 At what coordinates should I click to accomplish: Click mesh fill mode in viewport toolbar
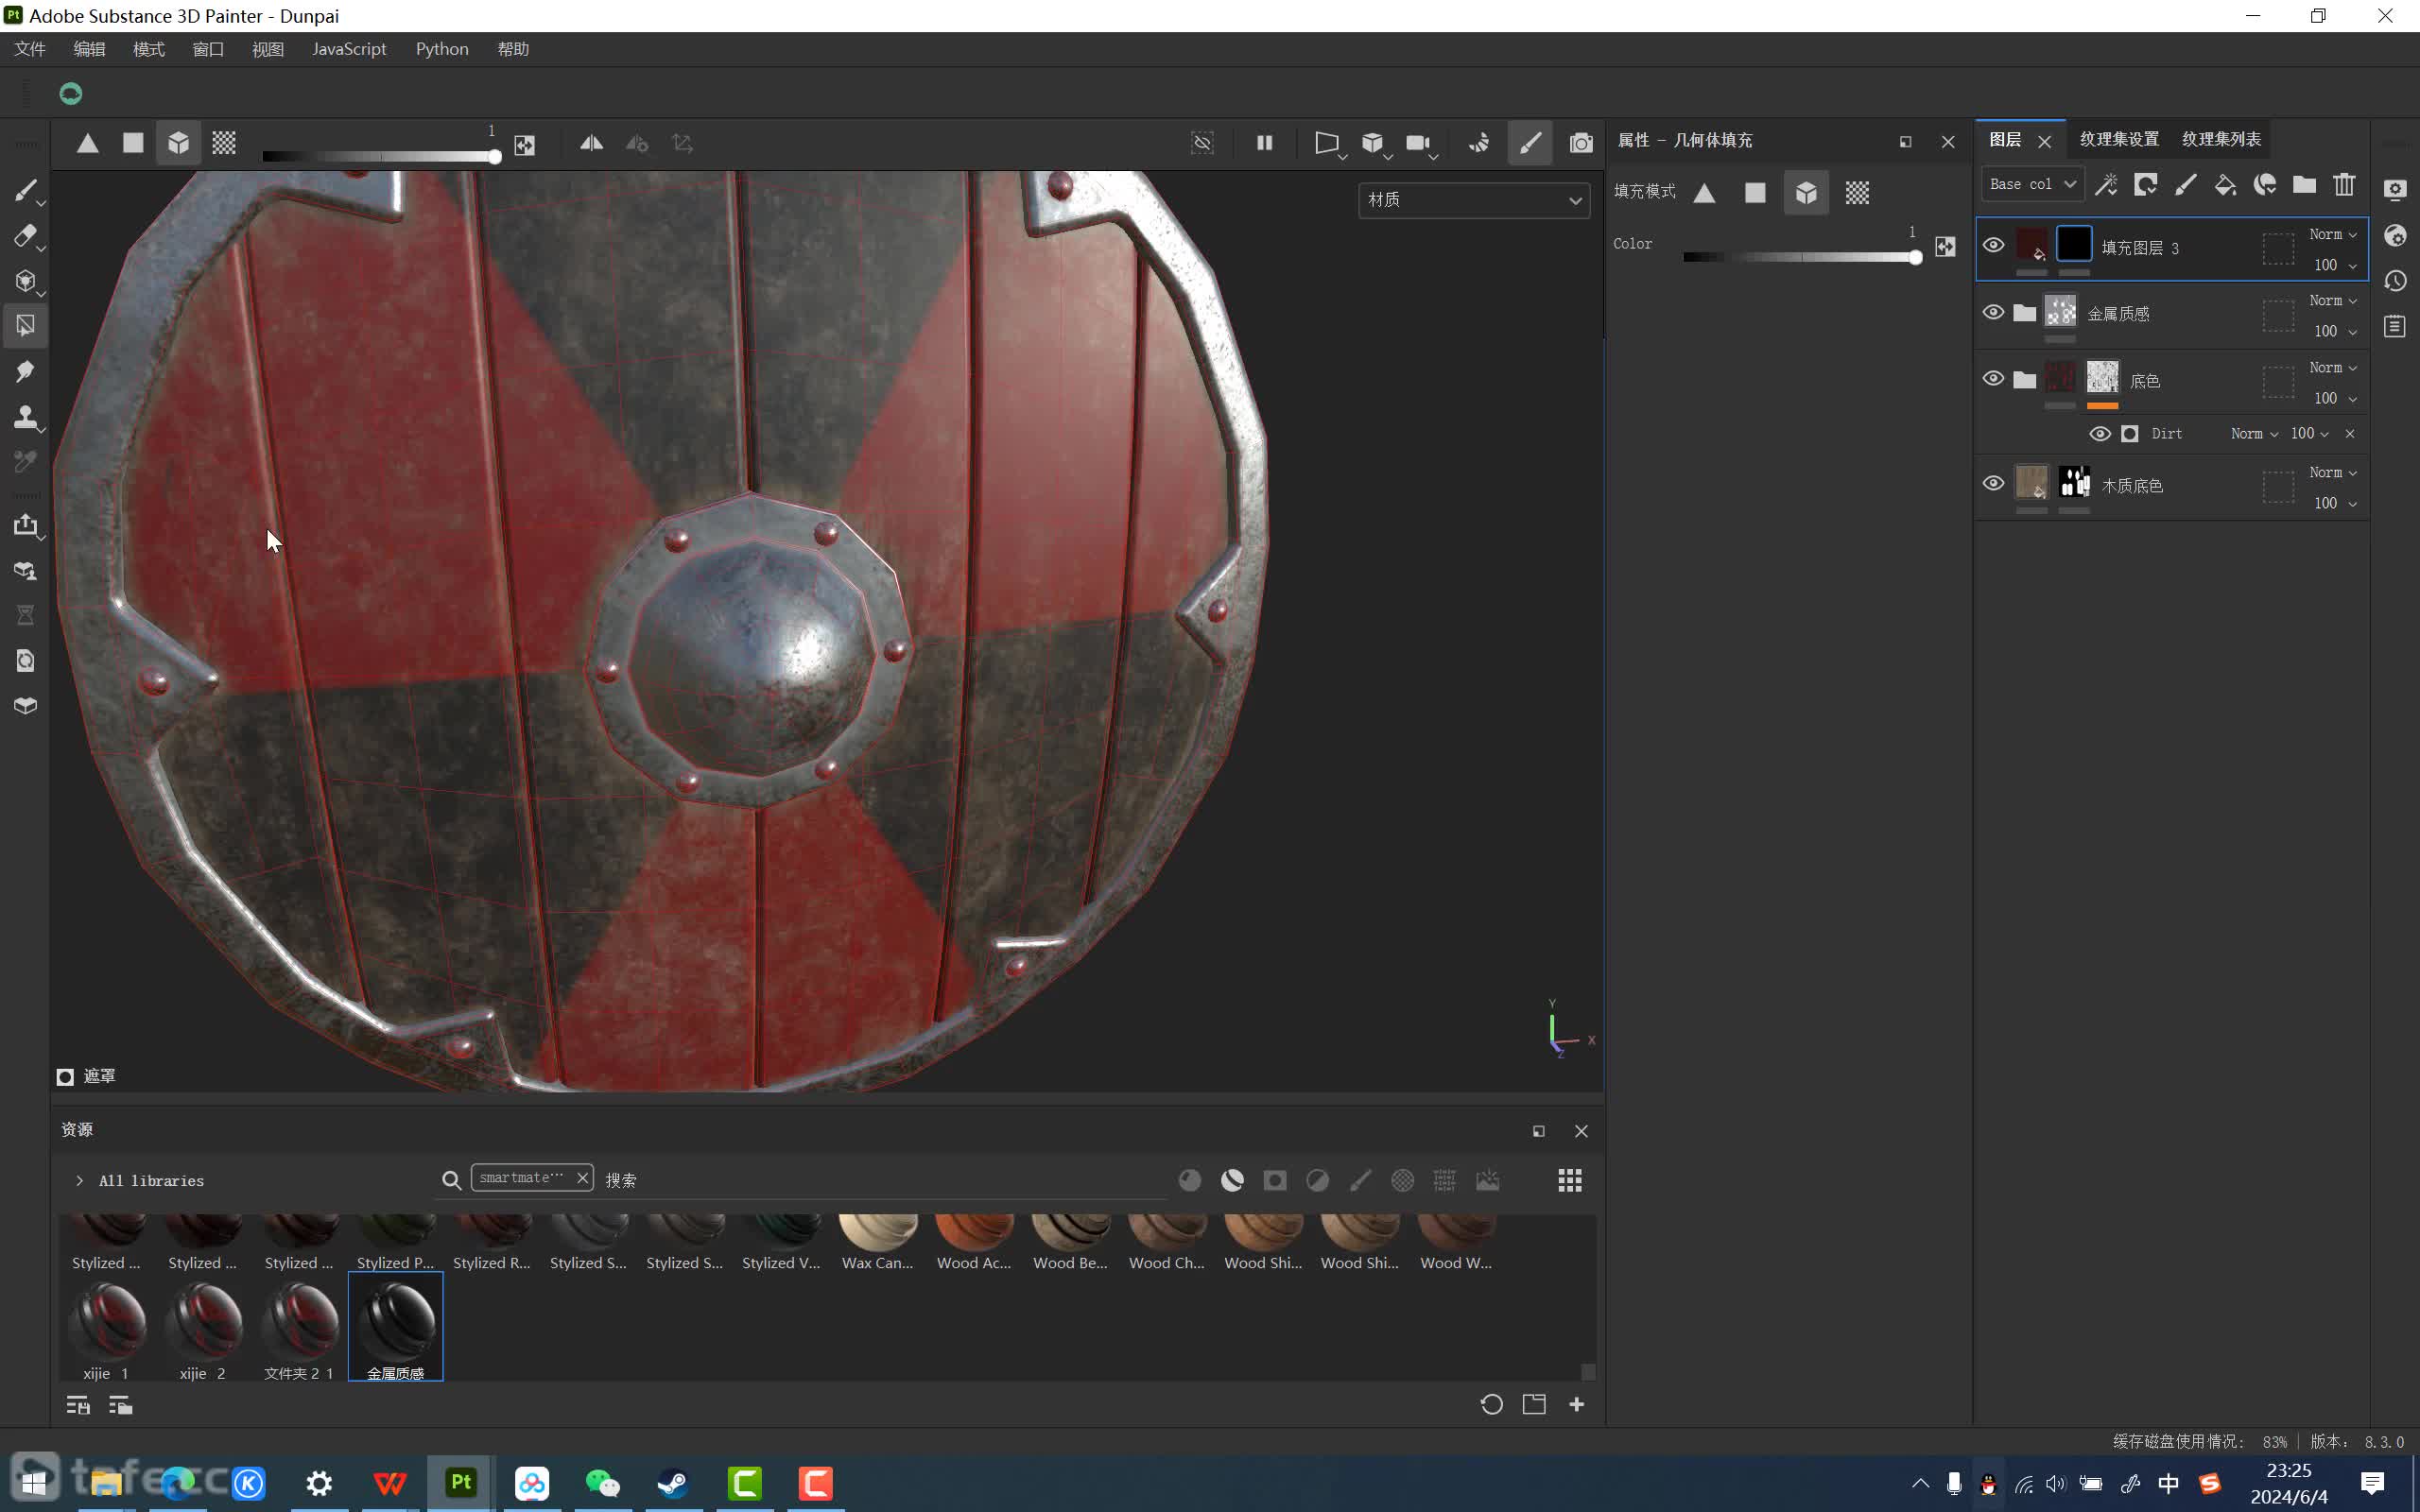[x=178, y=143]
